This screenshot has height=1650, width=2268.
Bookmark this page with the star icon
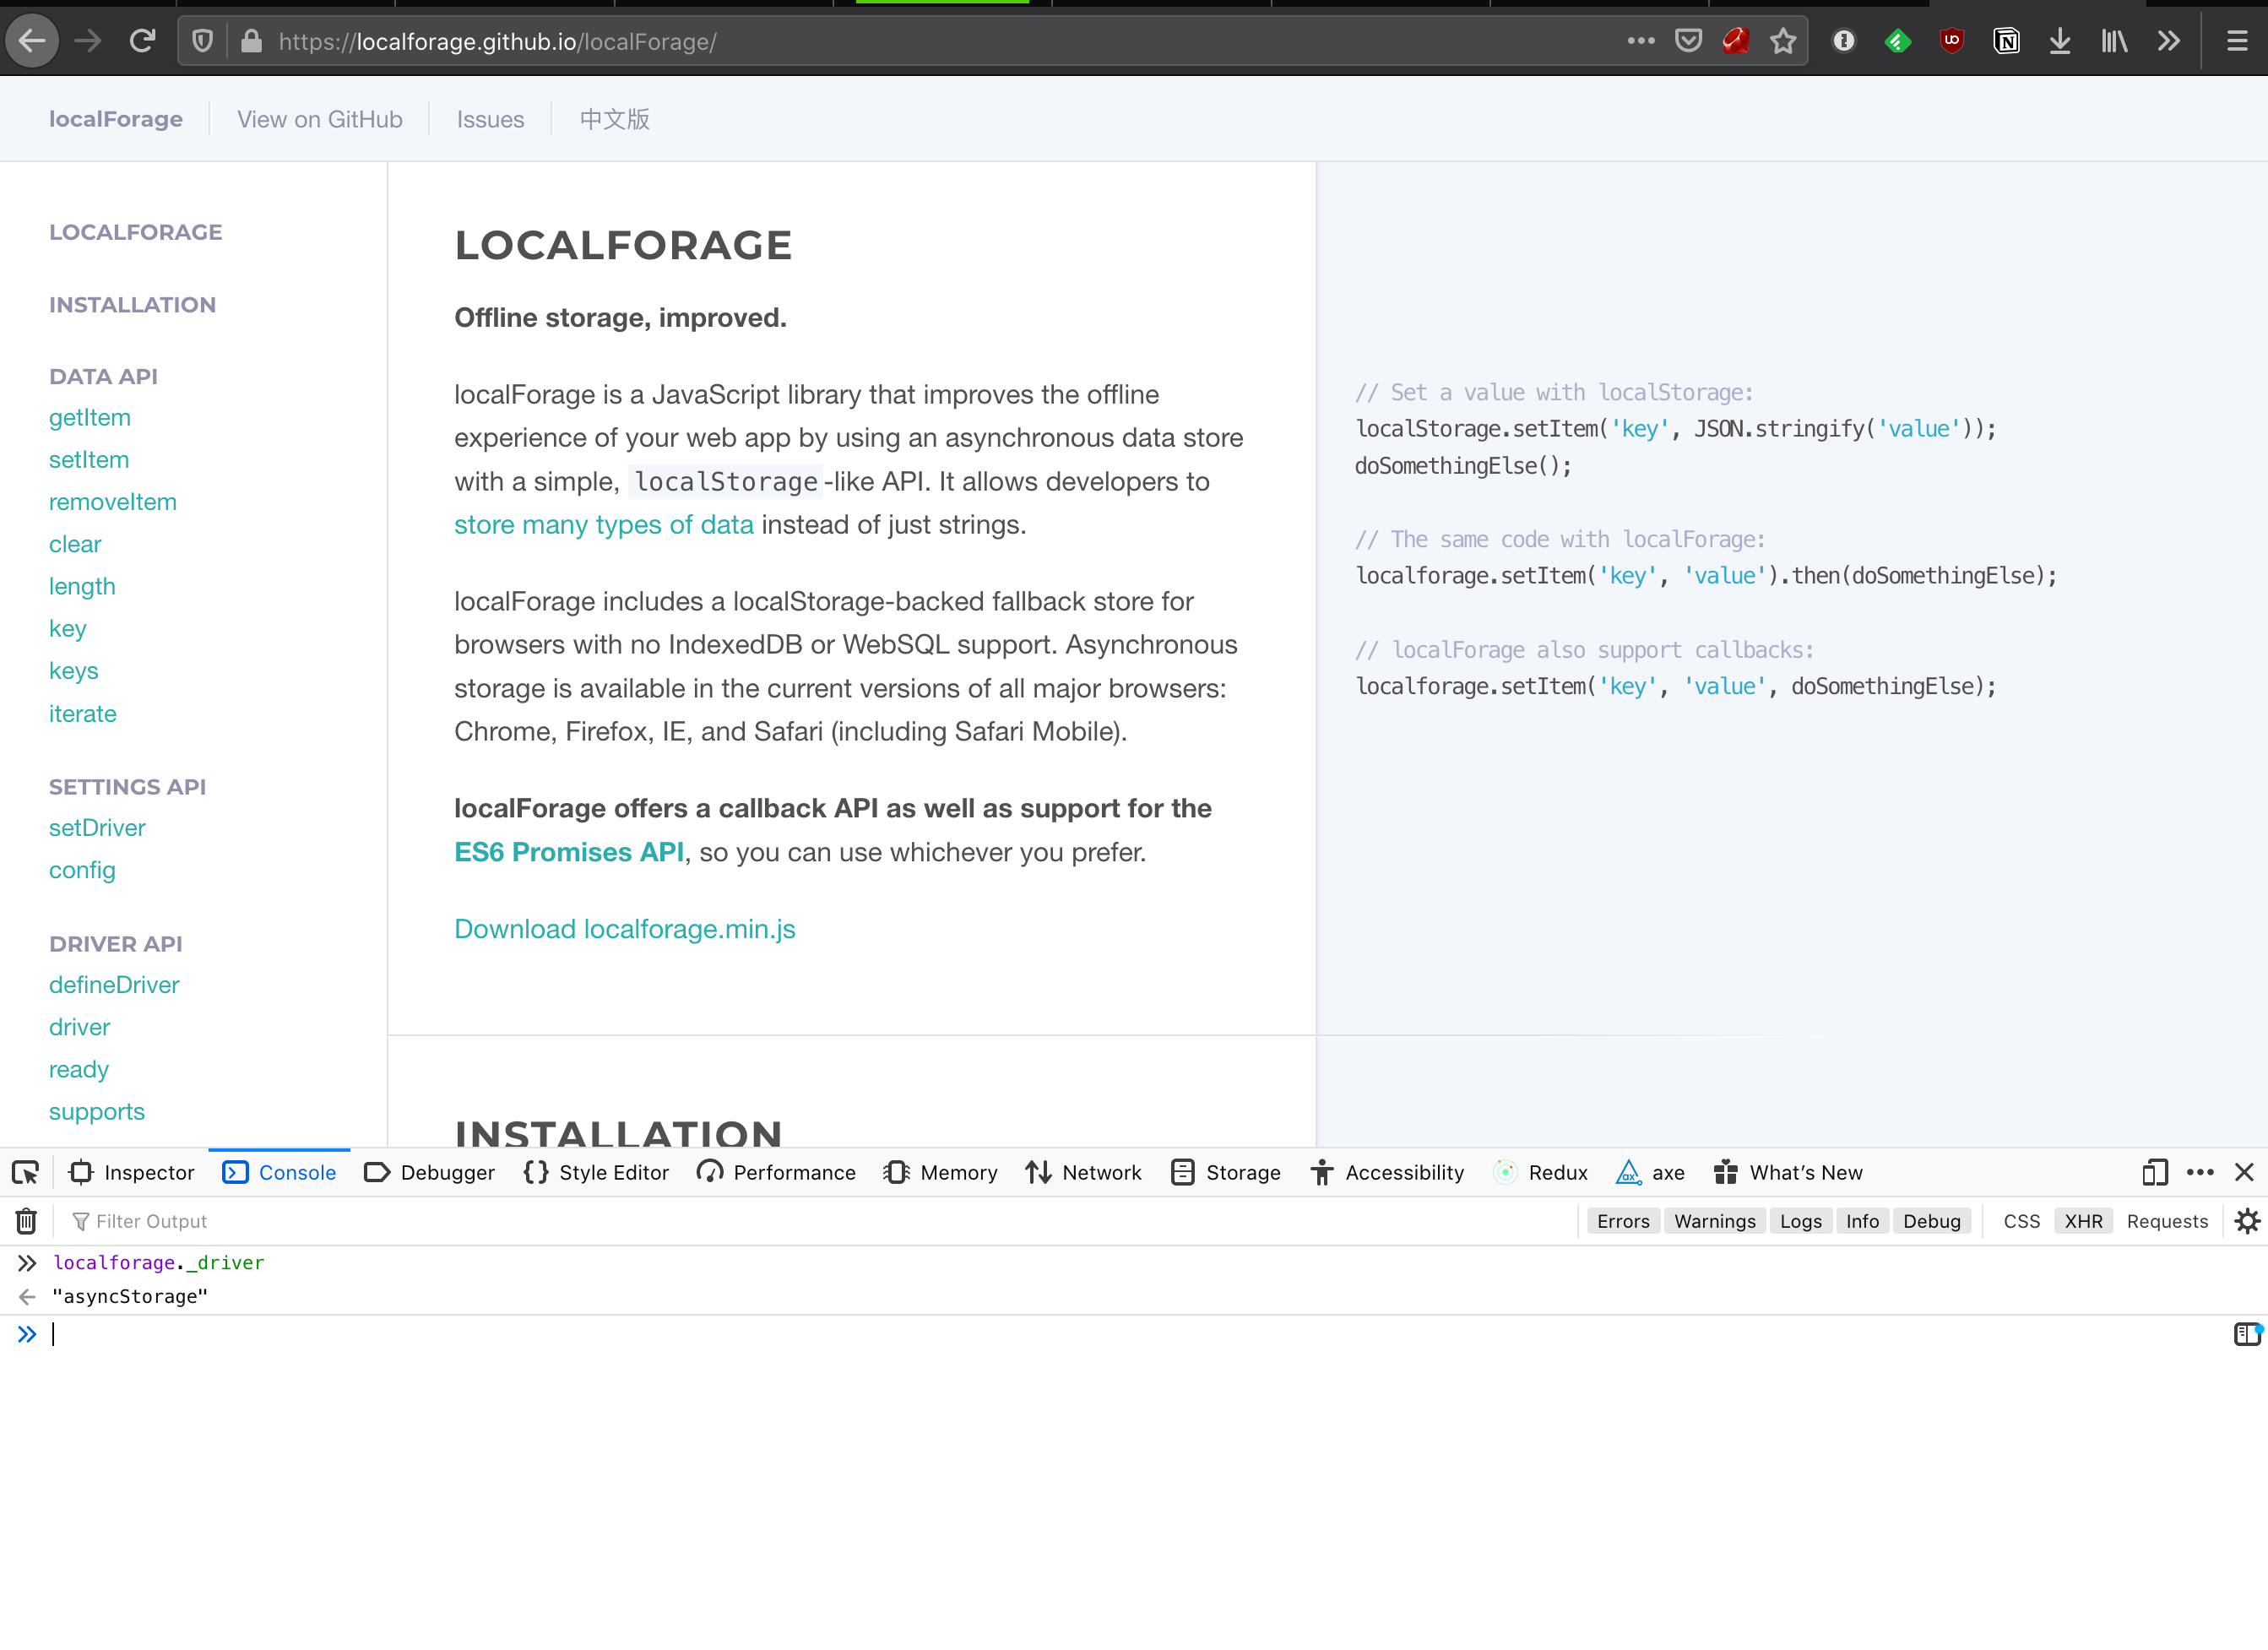(x=1784, y=41)
